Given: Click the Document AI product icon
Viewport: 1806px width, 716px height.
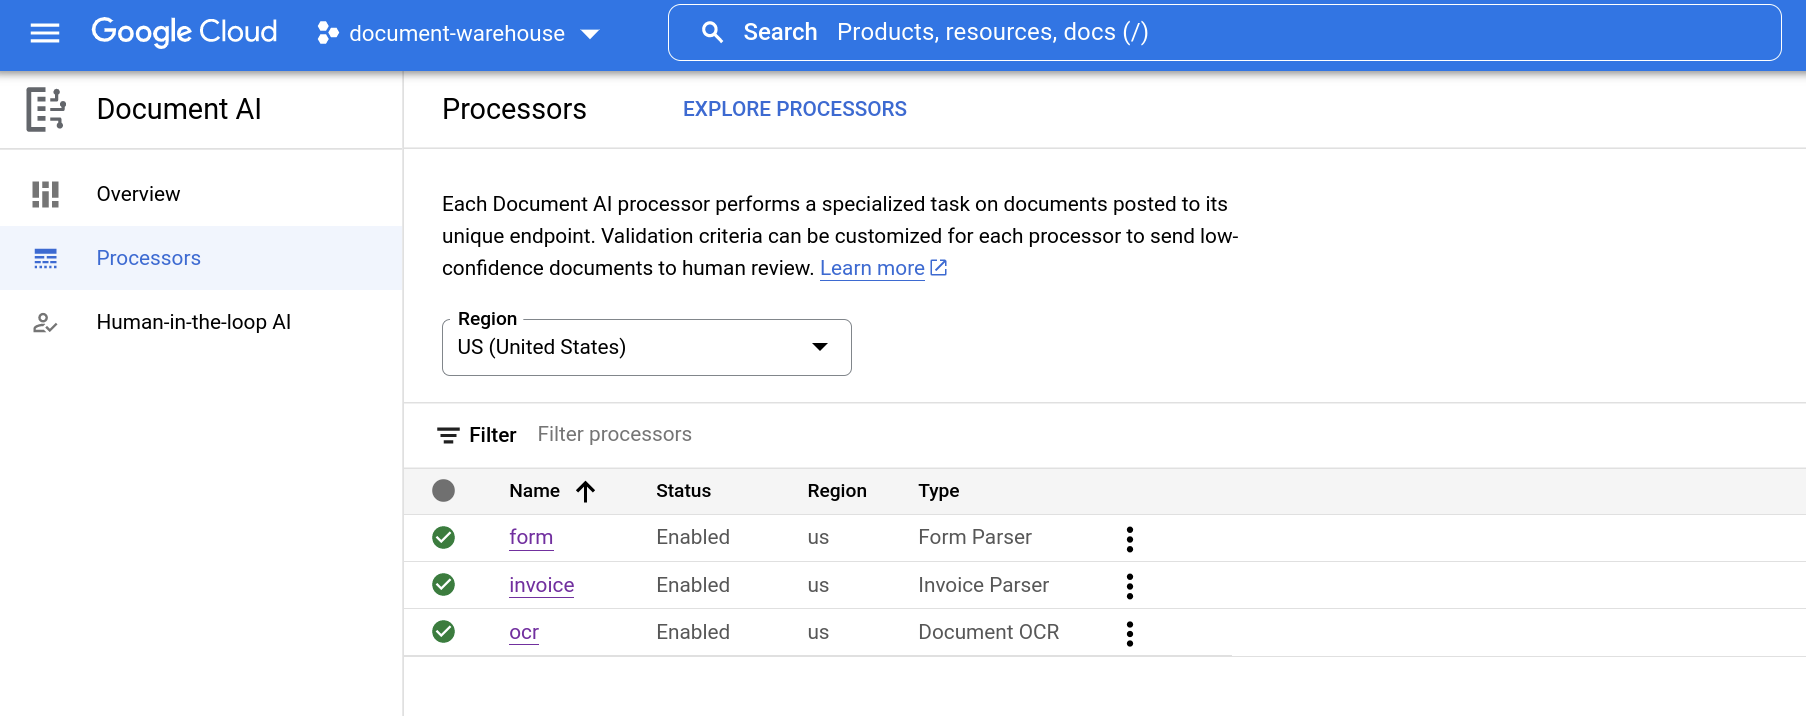Looking at the screenshot, I should coord(46,109).
